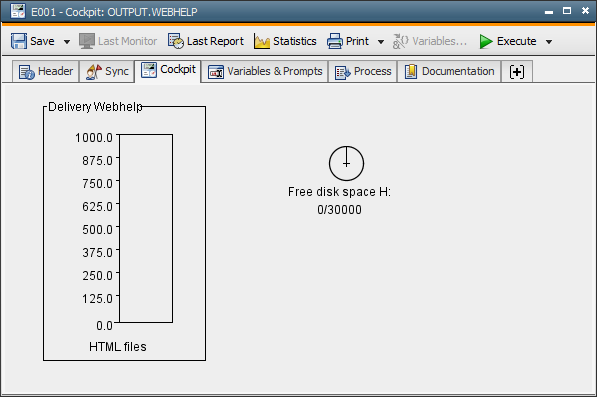Screen dimensions: 597x397
Task: Click the Save floppy disk icon
Action: click(19, 41)
